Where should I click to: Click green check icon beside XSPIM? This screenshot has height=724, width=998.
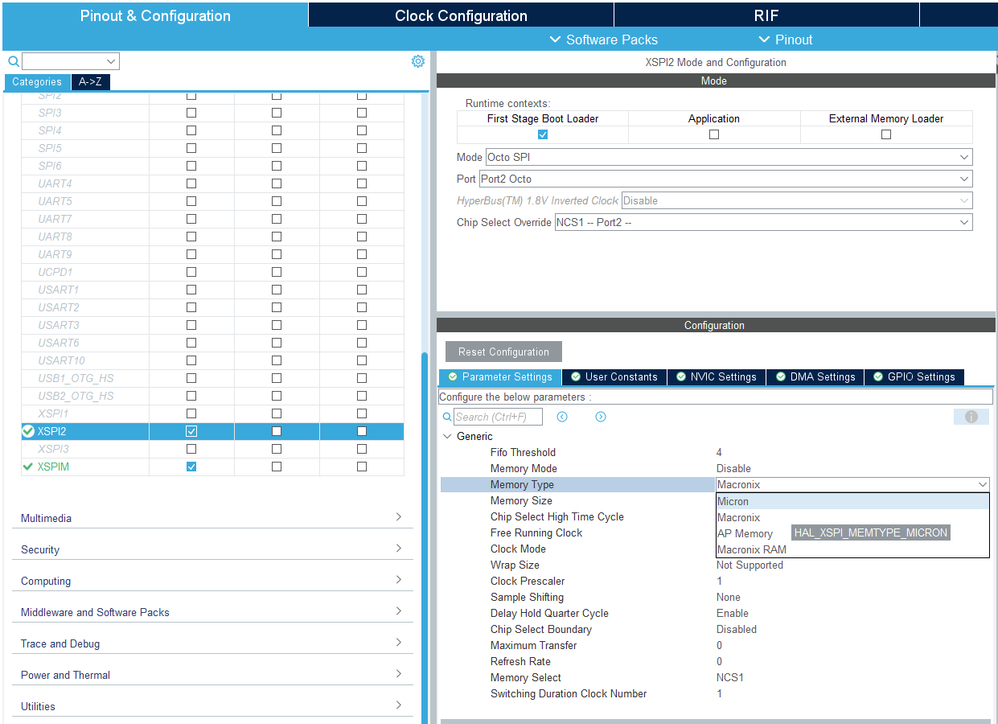click(28, 466)
